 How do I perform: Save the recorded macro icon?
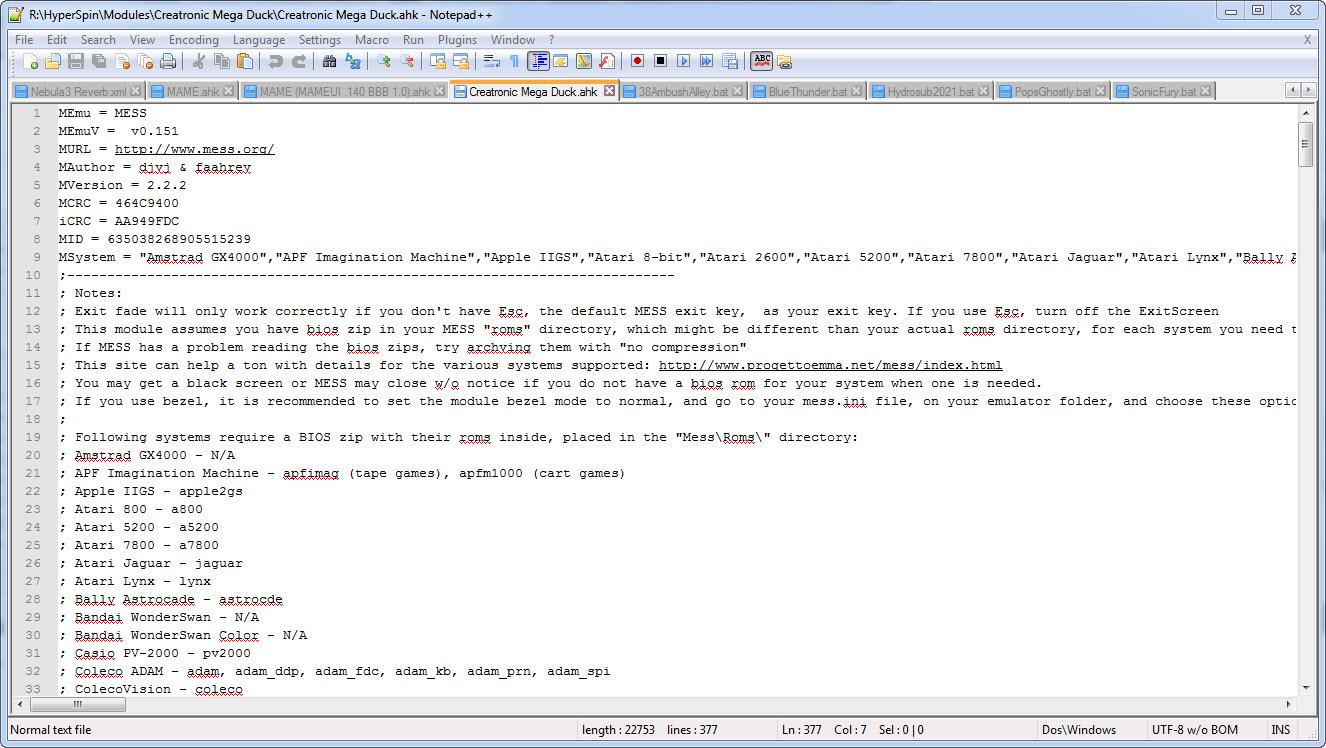click(x=729, y=61)
